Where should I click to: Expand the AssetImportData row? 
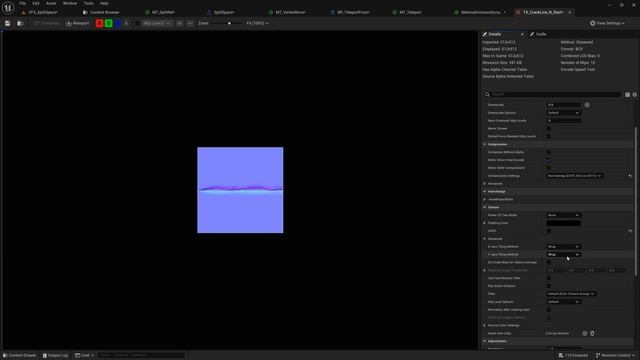click(x=485, y=200)
